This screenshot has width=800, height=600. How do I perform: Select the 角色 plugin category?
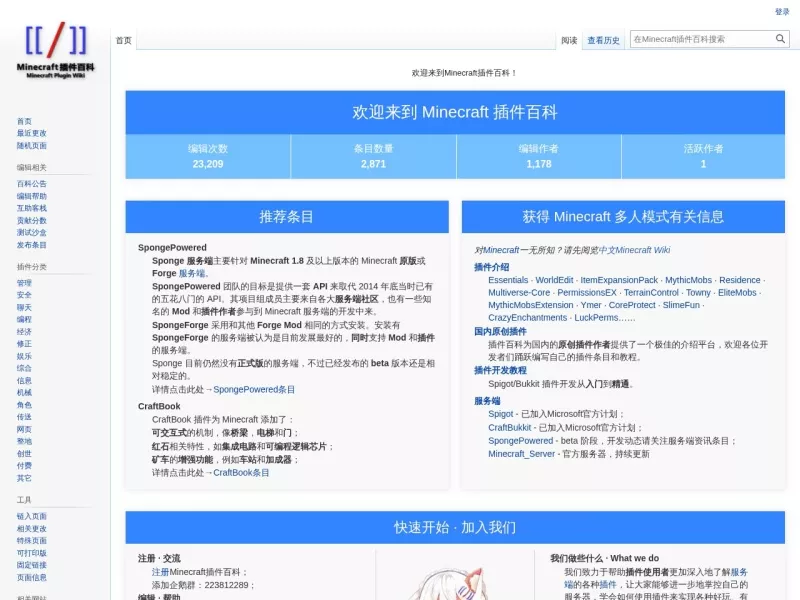[x=24, y=405]
